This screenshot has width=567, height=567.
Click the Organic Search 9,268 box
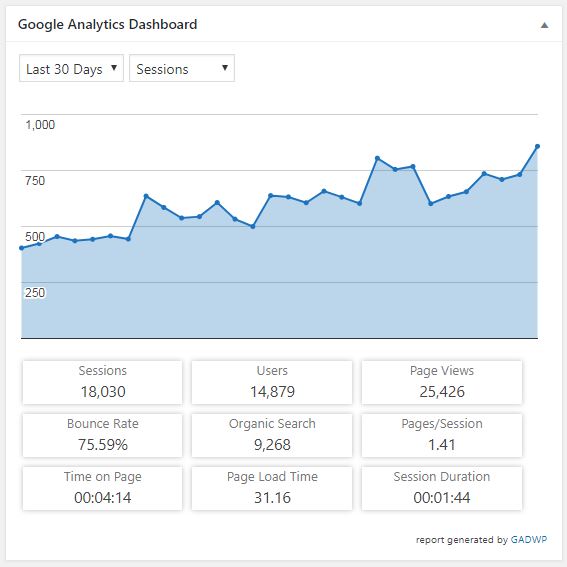click(x=272, y=435)
